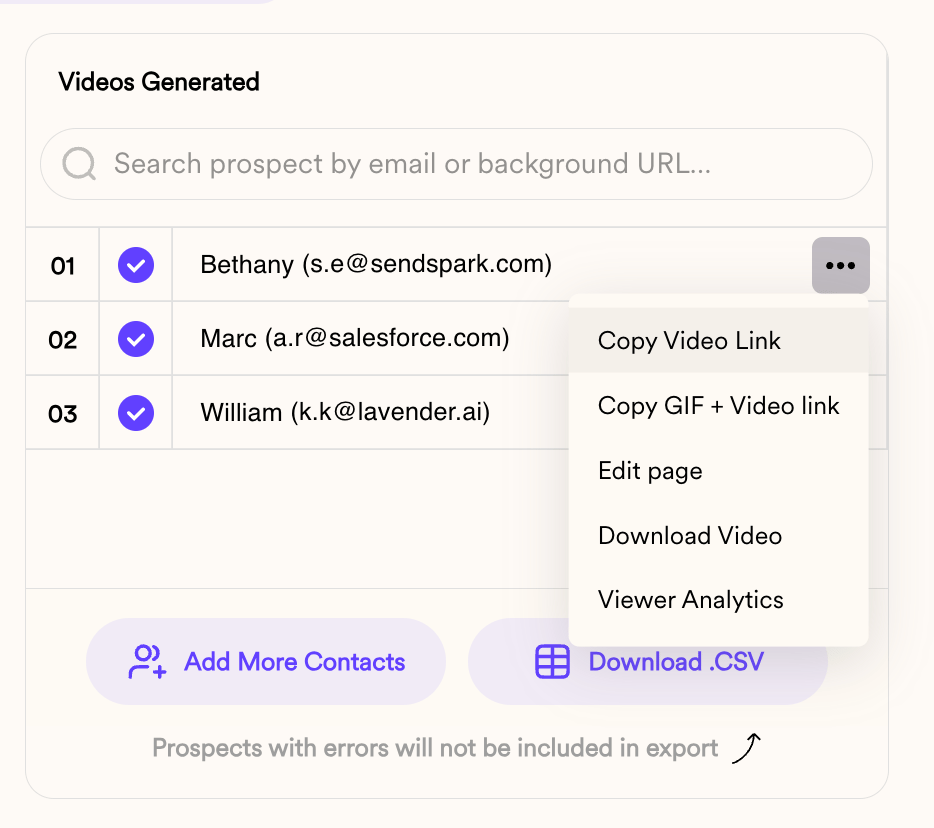Click row number 02
The image size is (934, 828).
(x=63, y=340)
